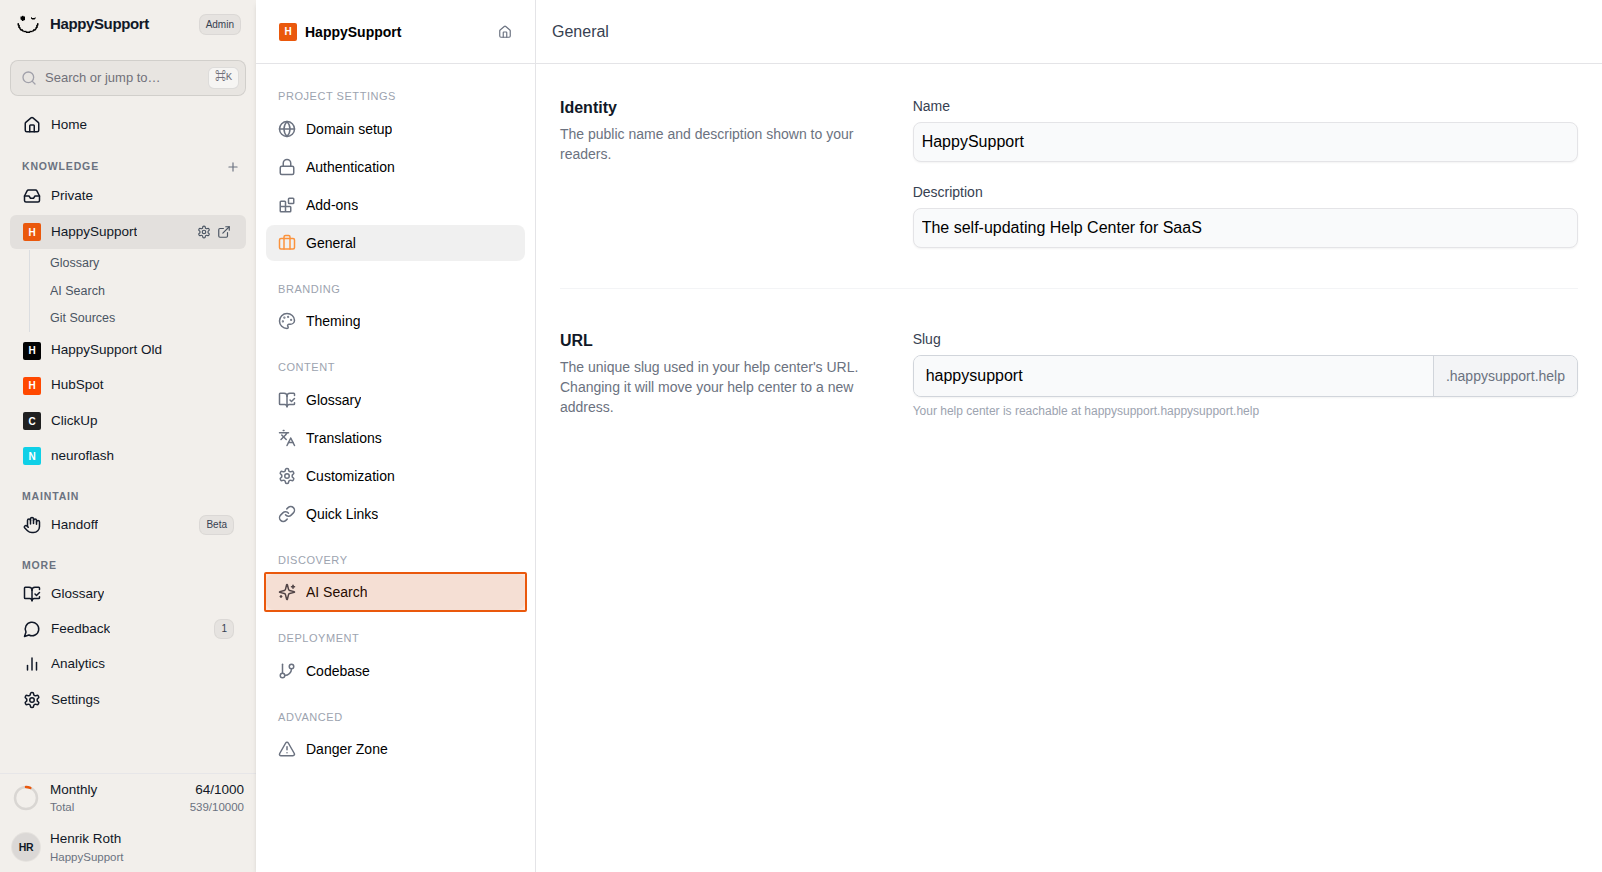This screenshot has height=872, width=1602.
Task: Click the HR avatar circle
Action: 26,847
